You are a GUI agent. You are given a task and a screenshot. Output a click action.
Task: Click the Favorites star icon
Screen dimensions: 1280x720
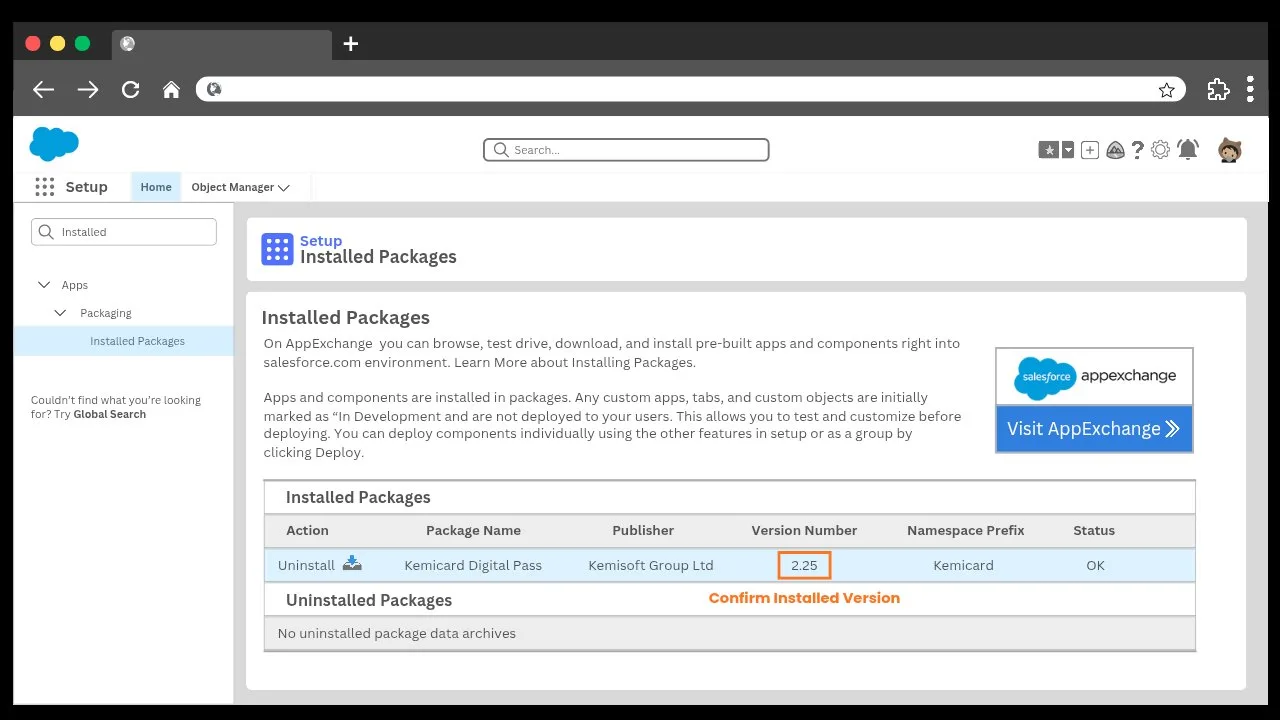[1048, 150]
